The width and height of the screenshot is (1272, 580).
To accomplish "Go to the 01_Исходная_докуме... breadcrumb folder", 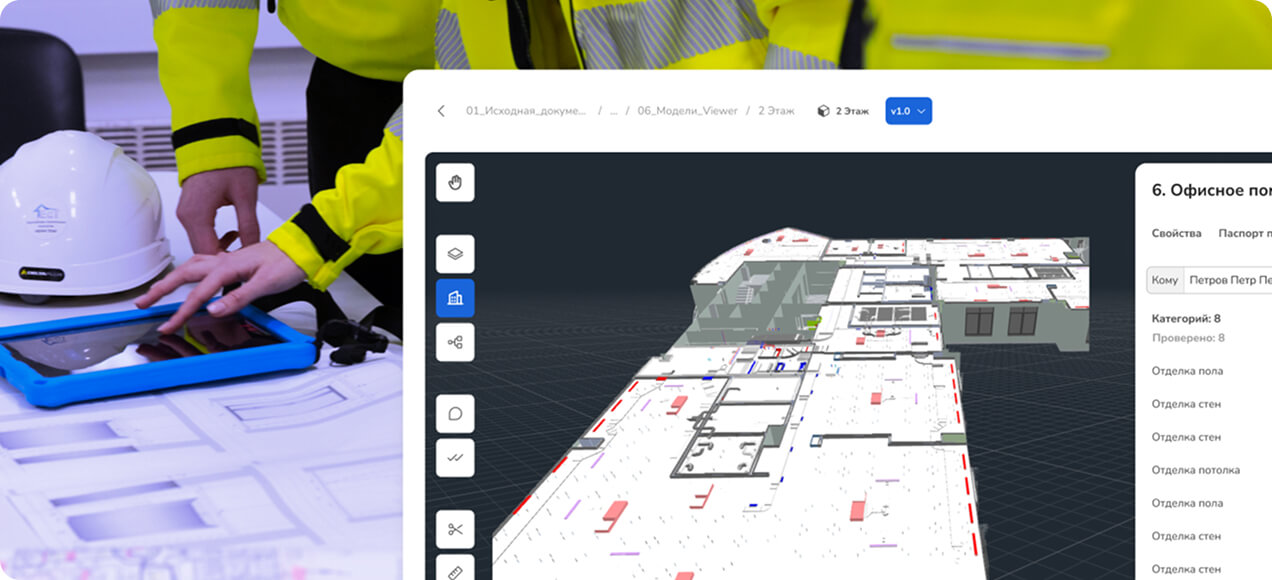I will tap(526, 111).
